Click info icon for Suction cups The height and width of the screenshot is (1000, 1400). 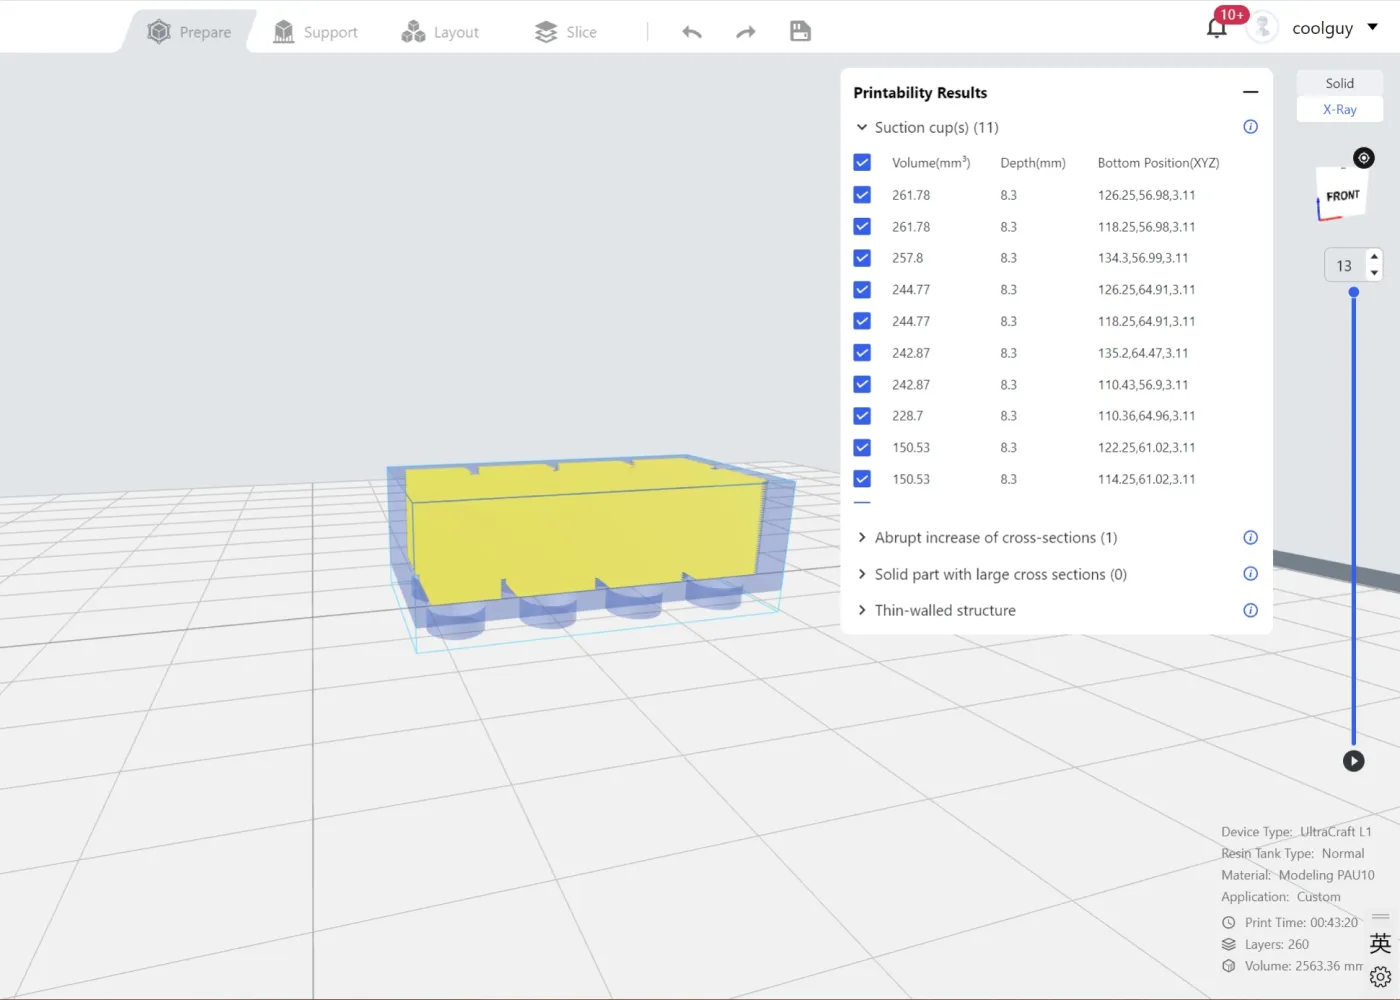[x=1250, y=127]
